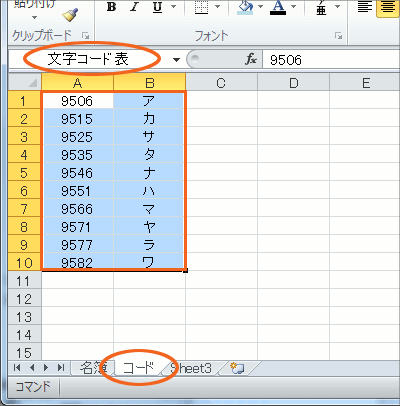Click cell containing ア

coord(149,100)
